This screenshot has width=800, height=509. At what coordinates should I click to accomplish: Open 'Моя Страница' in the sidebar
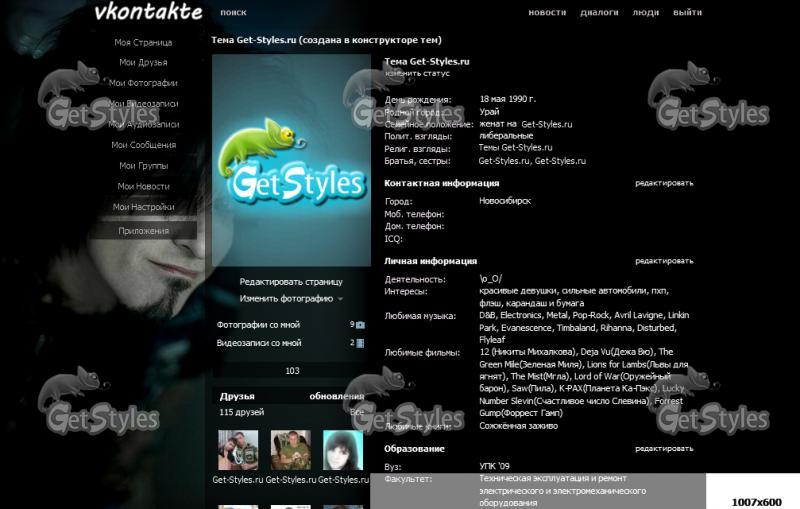click(x=143, y=43)
